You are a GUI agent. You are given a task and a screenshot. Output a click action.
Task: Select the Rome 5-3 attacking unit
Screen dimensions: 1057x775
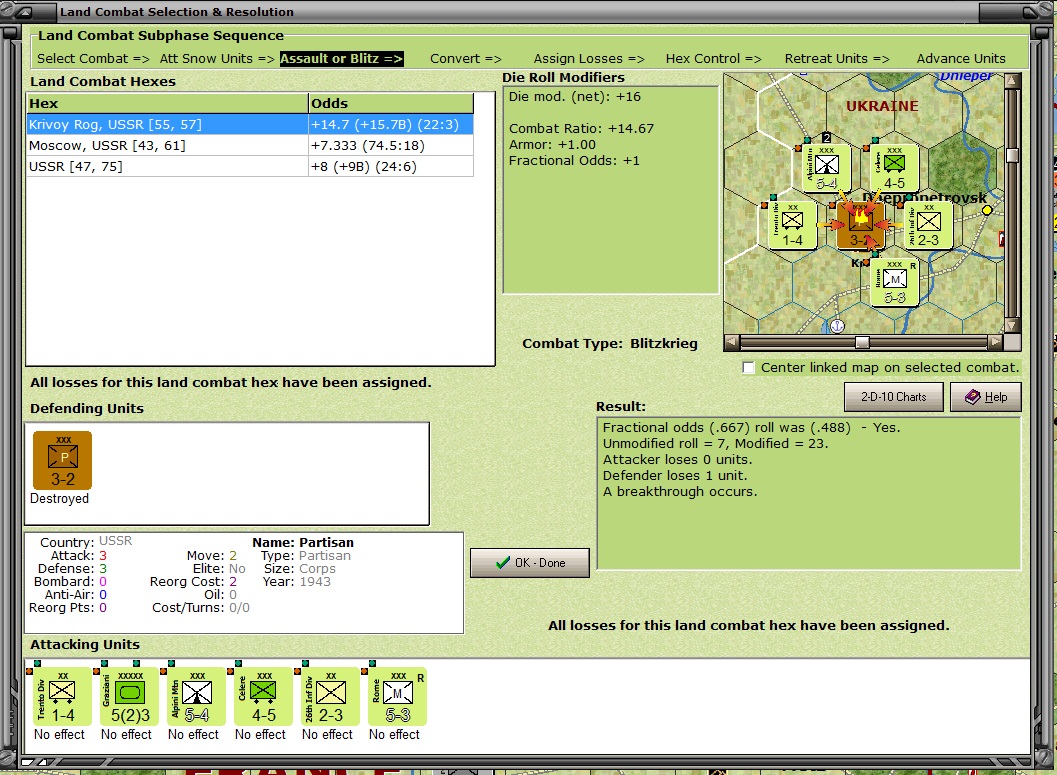coord(397,697)
